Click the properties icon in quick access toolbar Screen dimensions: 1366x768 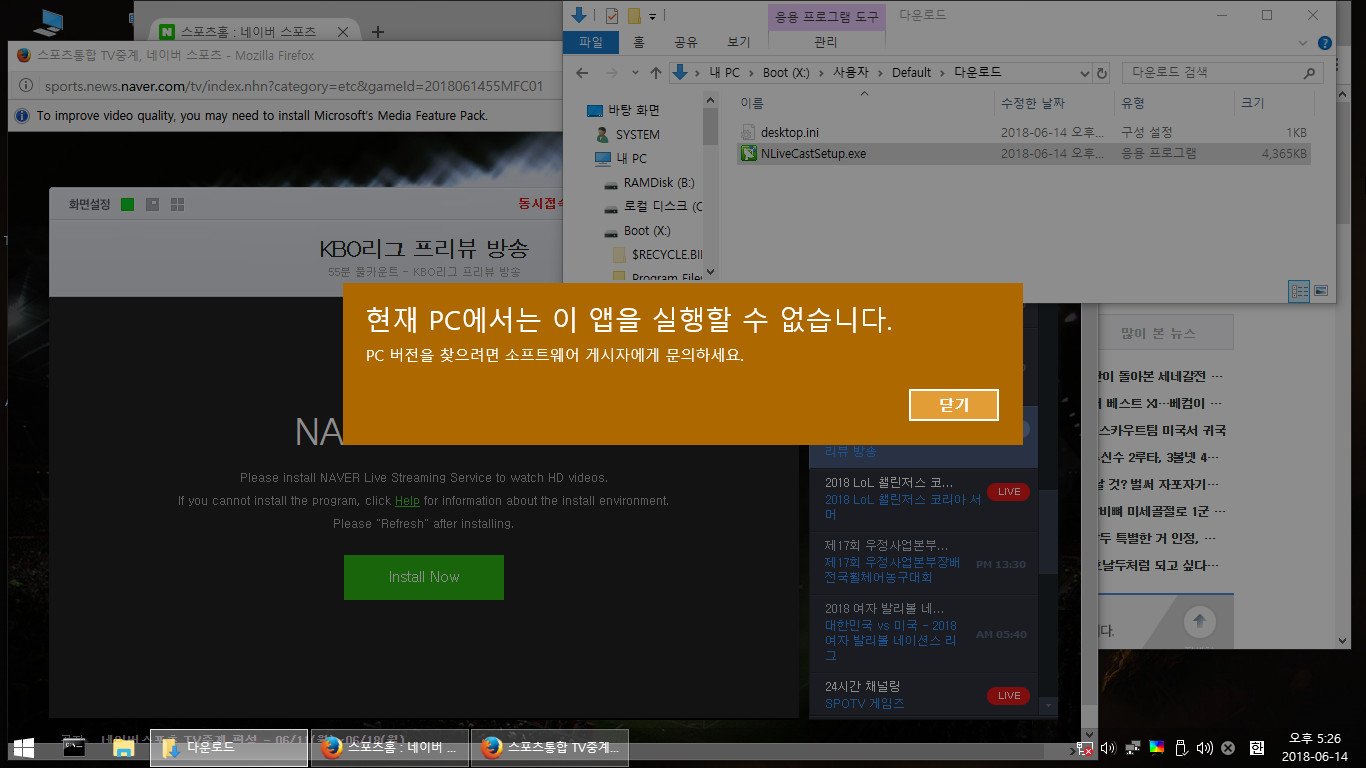pos(611,15)
